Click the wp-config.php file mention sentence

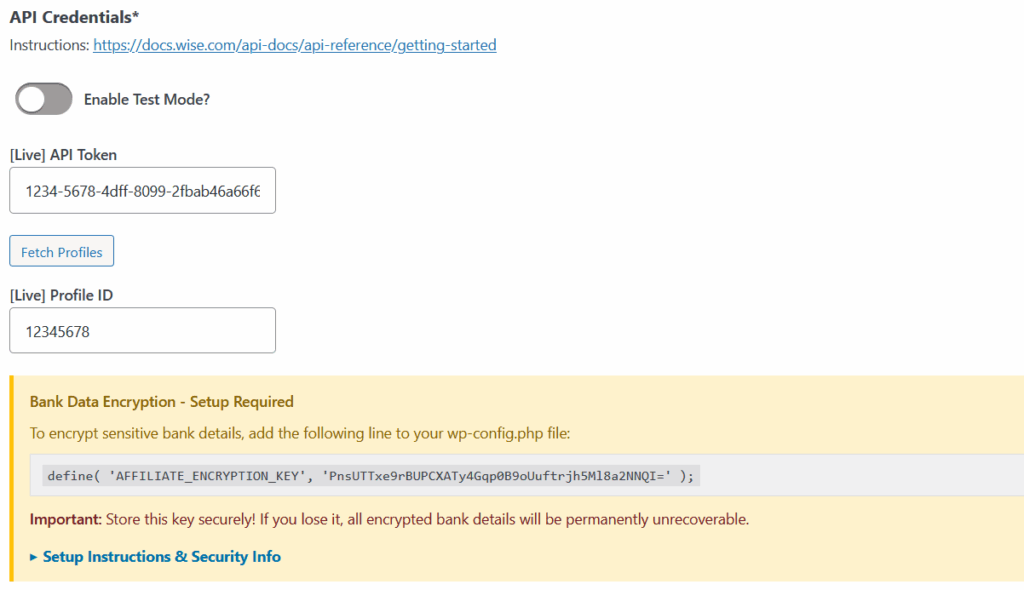coord(300,433)
